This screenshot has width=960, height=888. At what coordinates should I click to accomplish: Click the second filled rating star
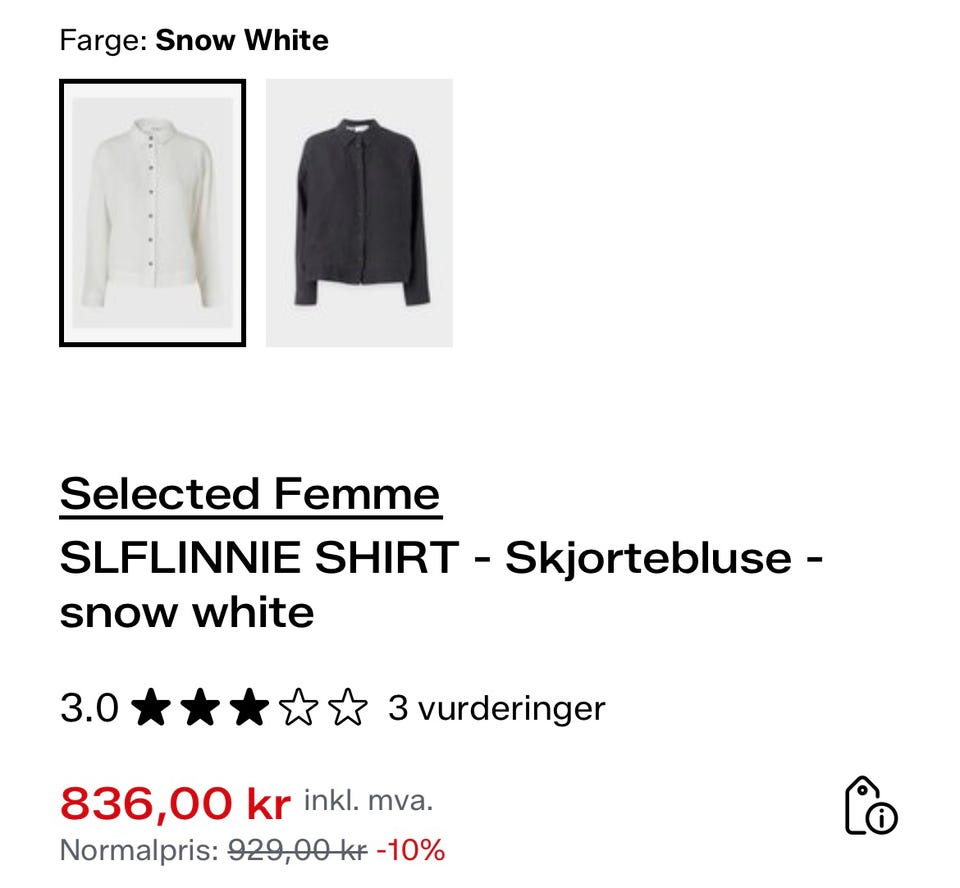[x=199, y=708]
